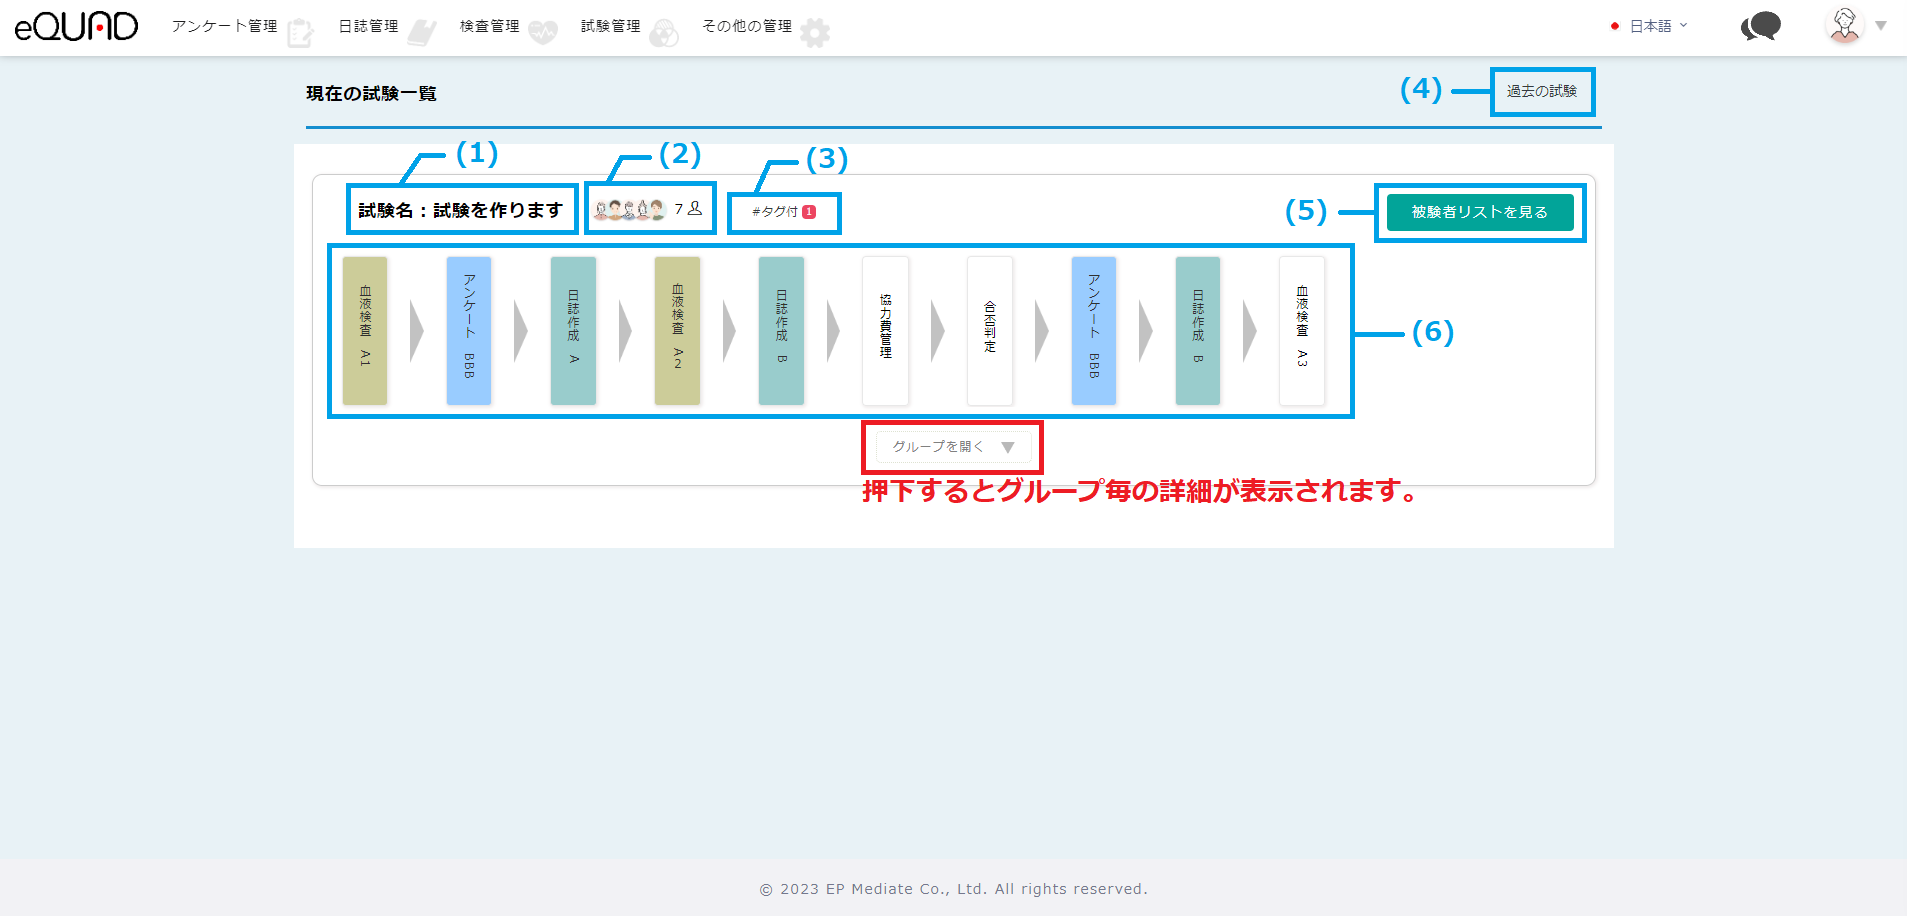Open the chat speech bubbles icon
The height and width of the screenshot is (916, 1907).
[x=1760, y=27]
